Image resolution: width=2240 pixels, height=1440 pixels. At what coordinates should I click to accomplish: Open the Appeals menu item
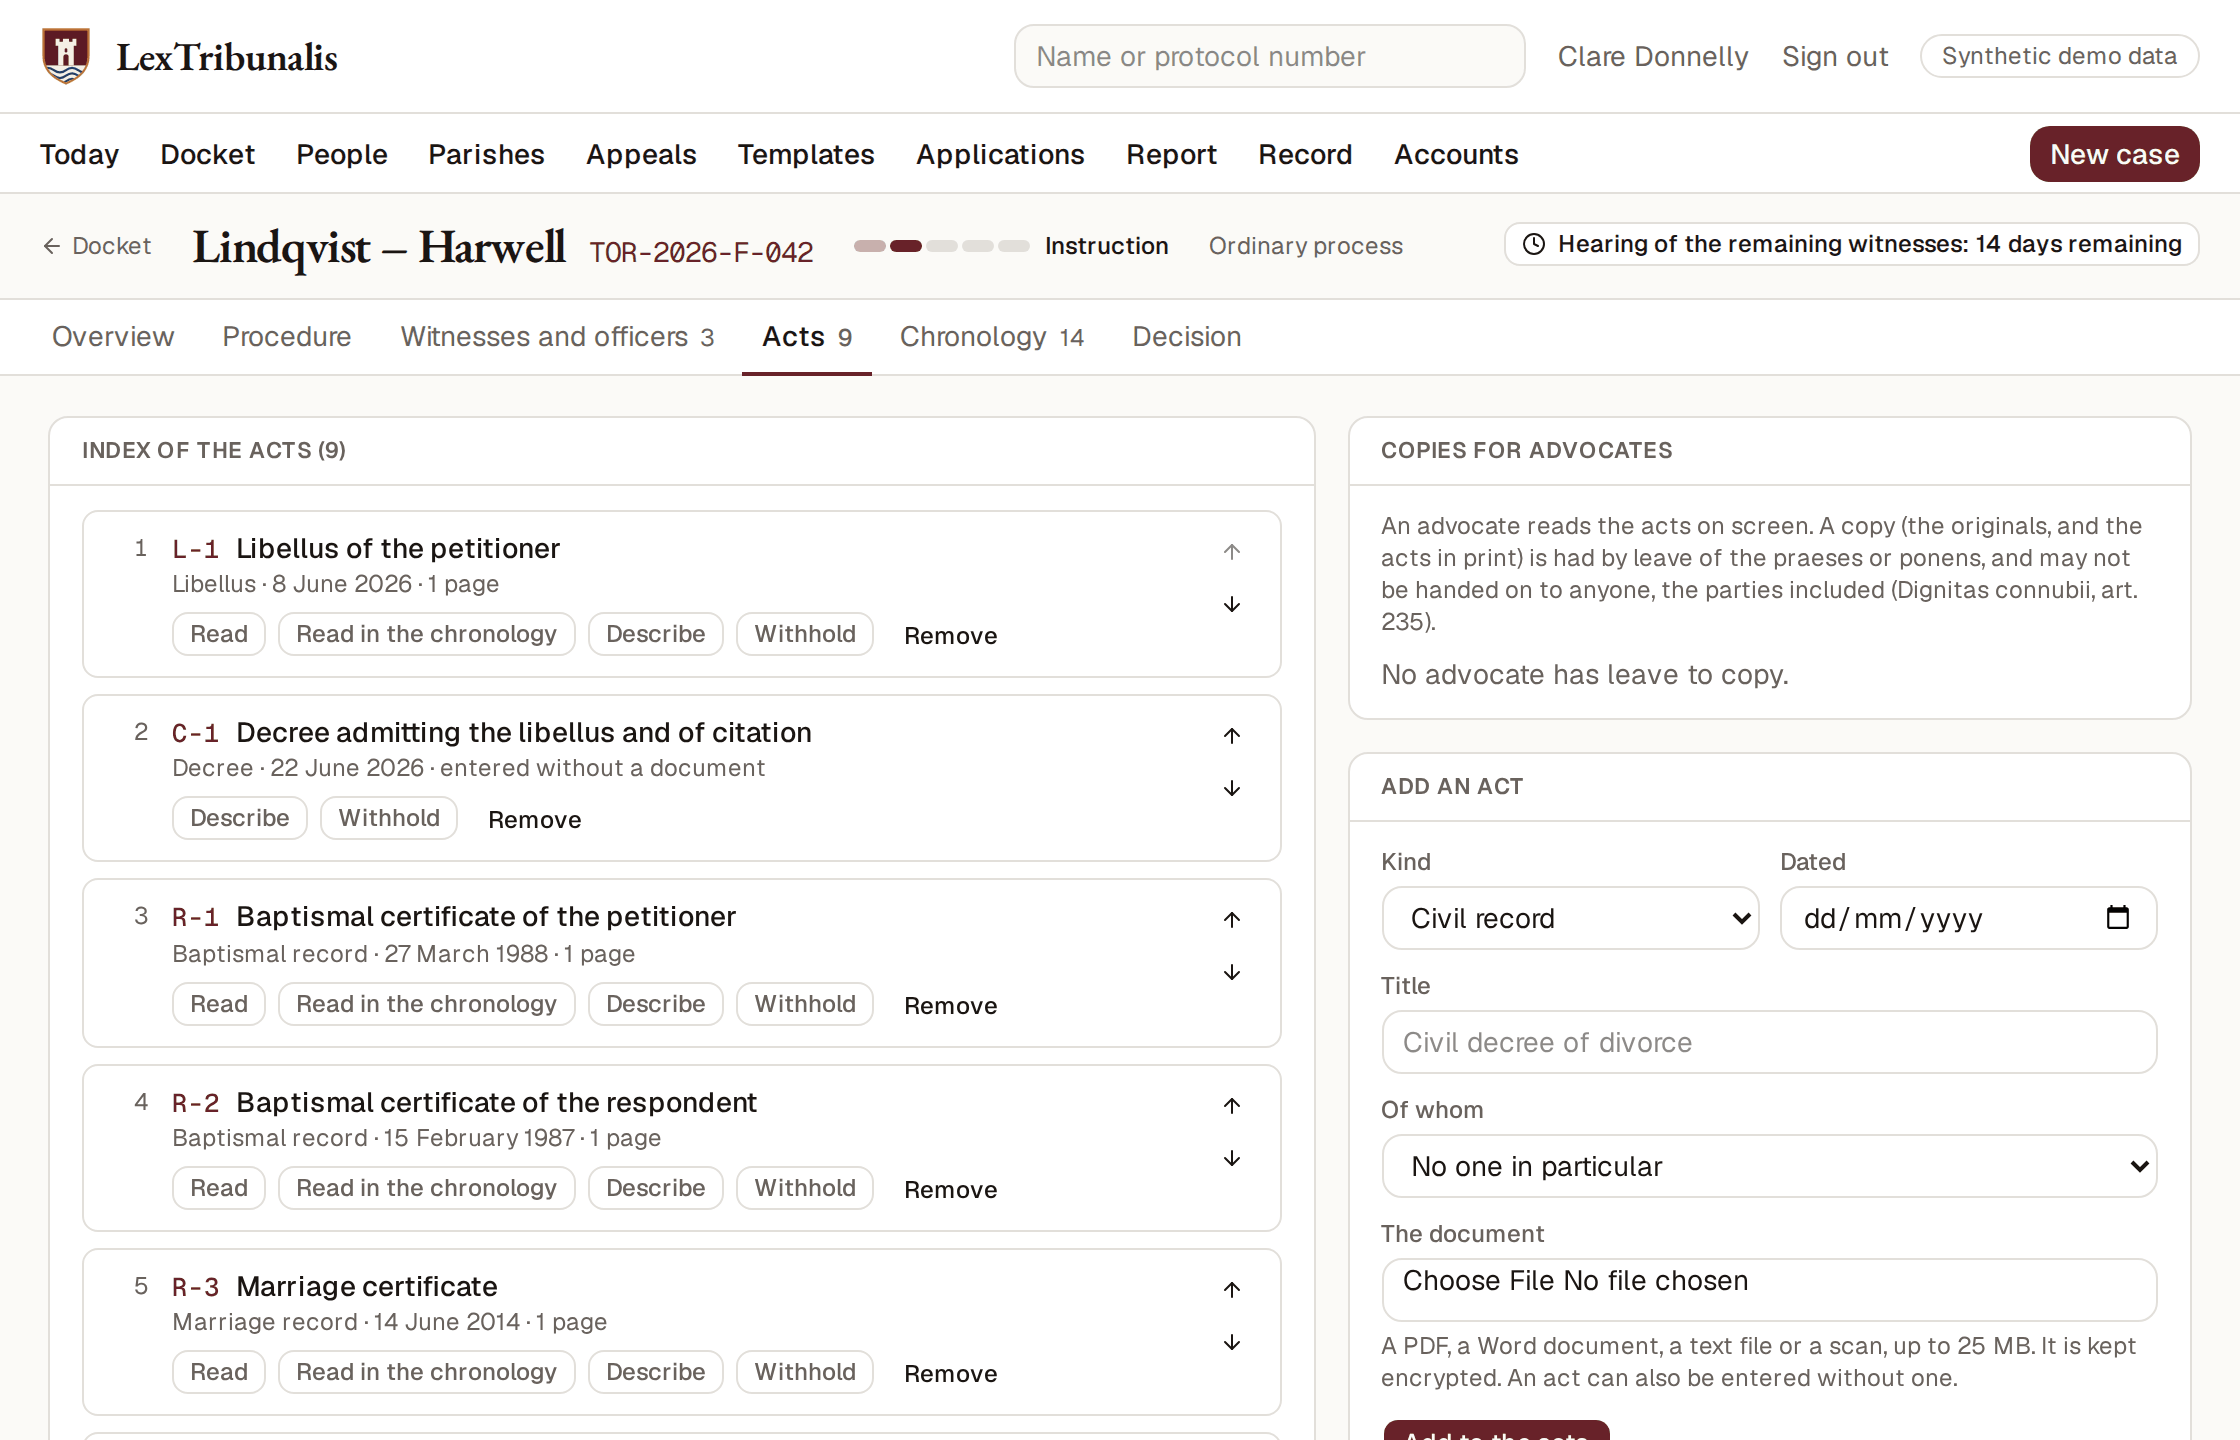(x=641, y=154)
